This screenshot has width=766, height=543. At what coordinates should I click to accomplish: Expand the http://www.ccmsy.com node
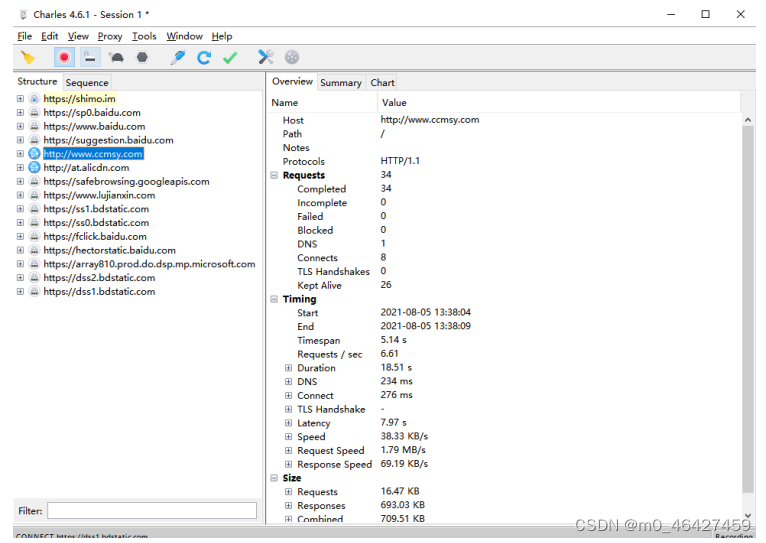[x=20, y=154]
